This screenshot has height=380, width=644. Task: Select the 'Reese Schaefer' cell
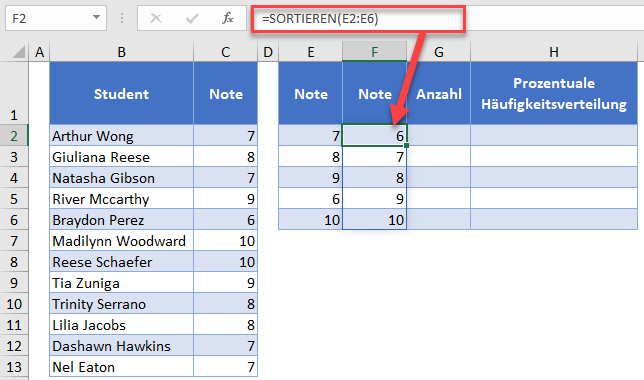click(122, 261)
